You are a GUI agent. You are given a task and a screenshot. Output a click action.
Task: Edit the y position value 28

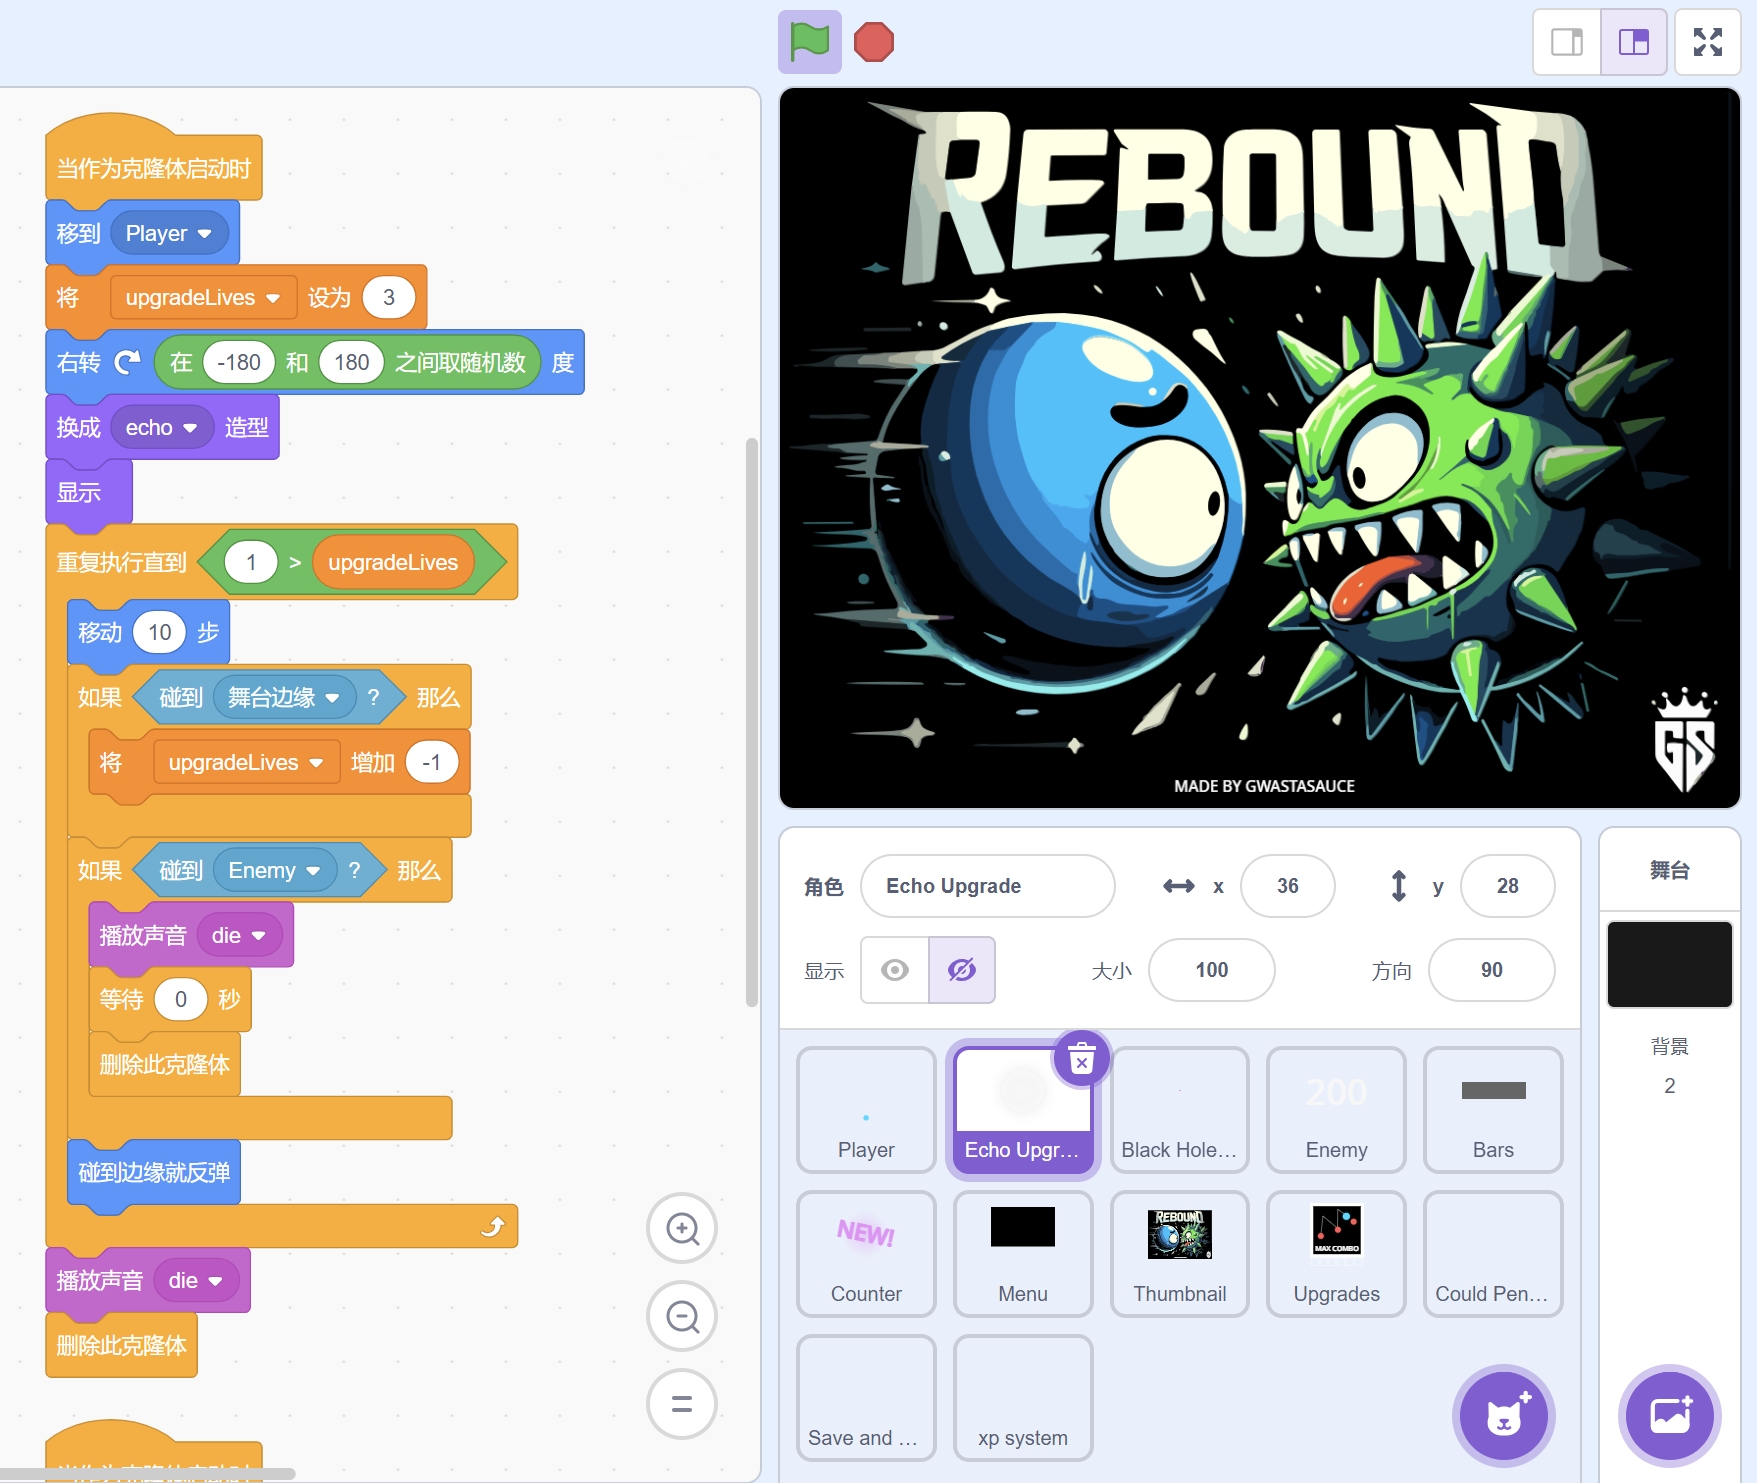(1507, 886)
